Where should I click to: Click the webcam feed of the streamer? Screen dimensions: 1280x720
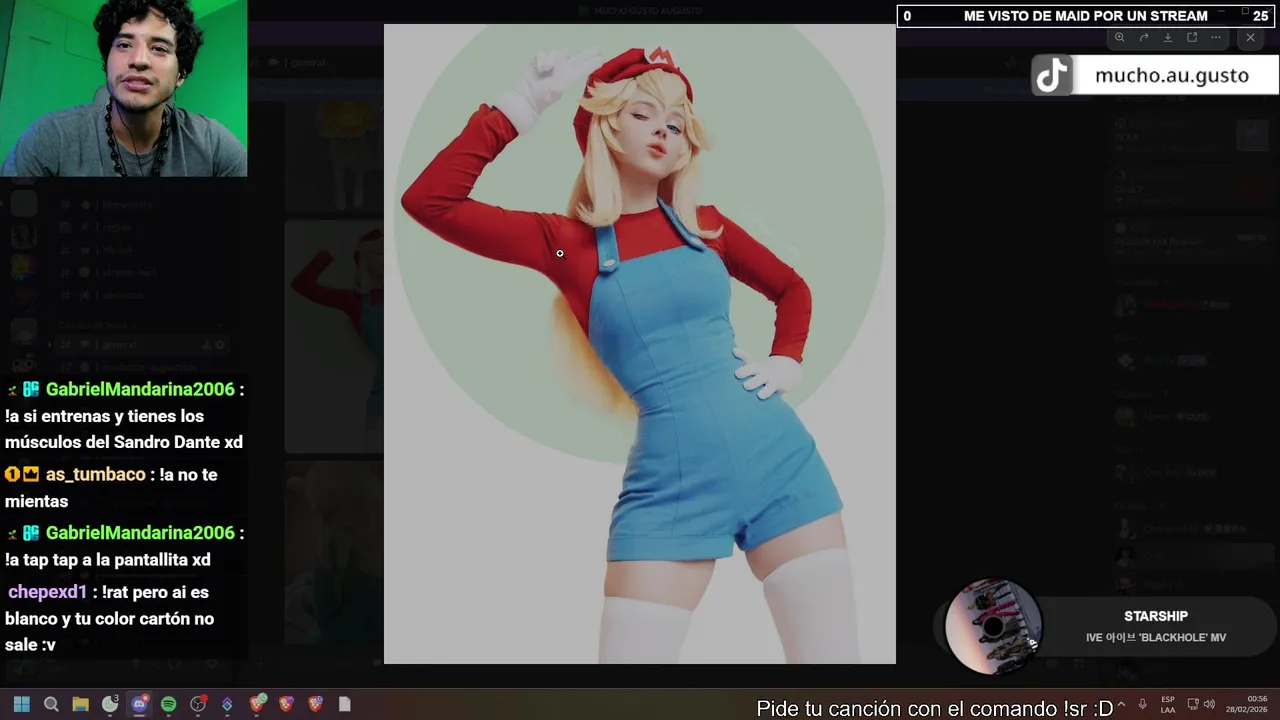124,88
